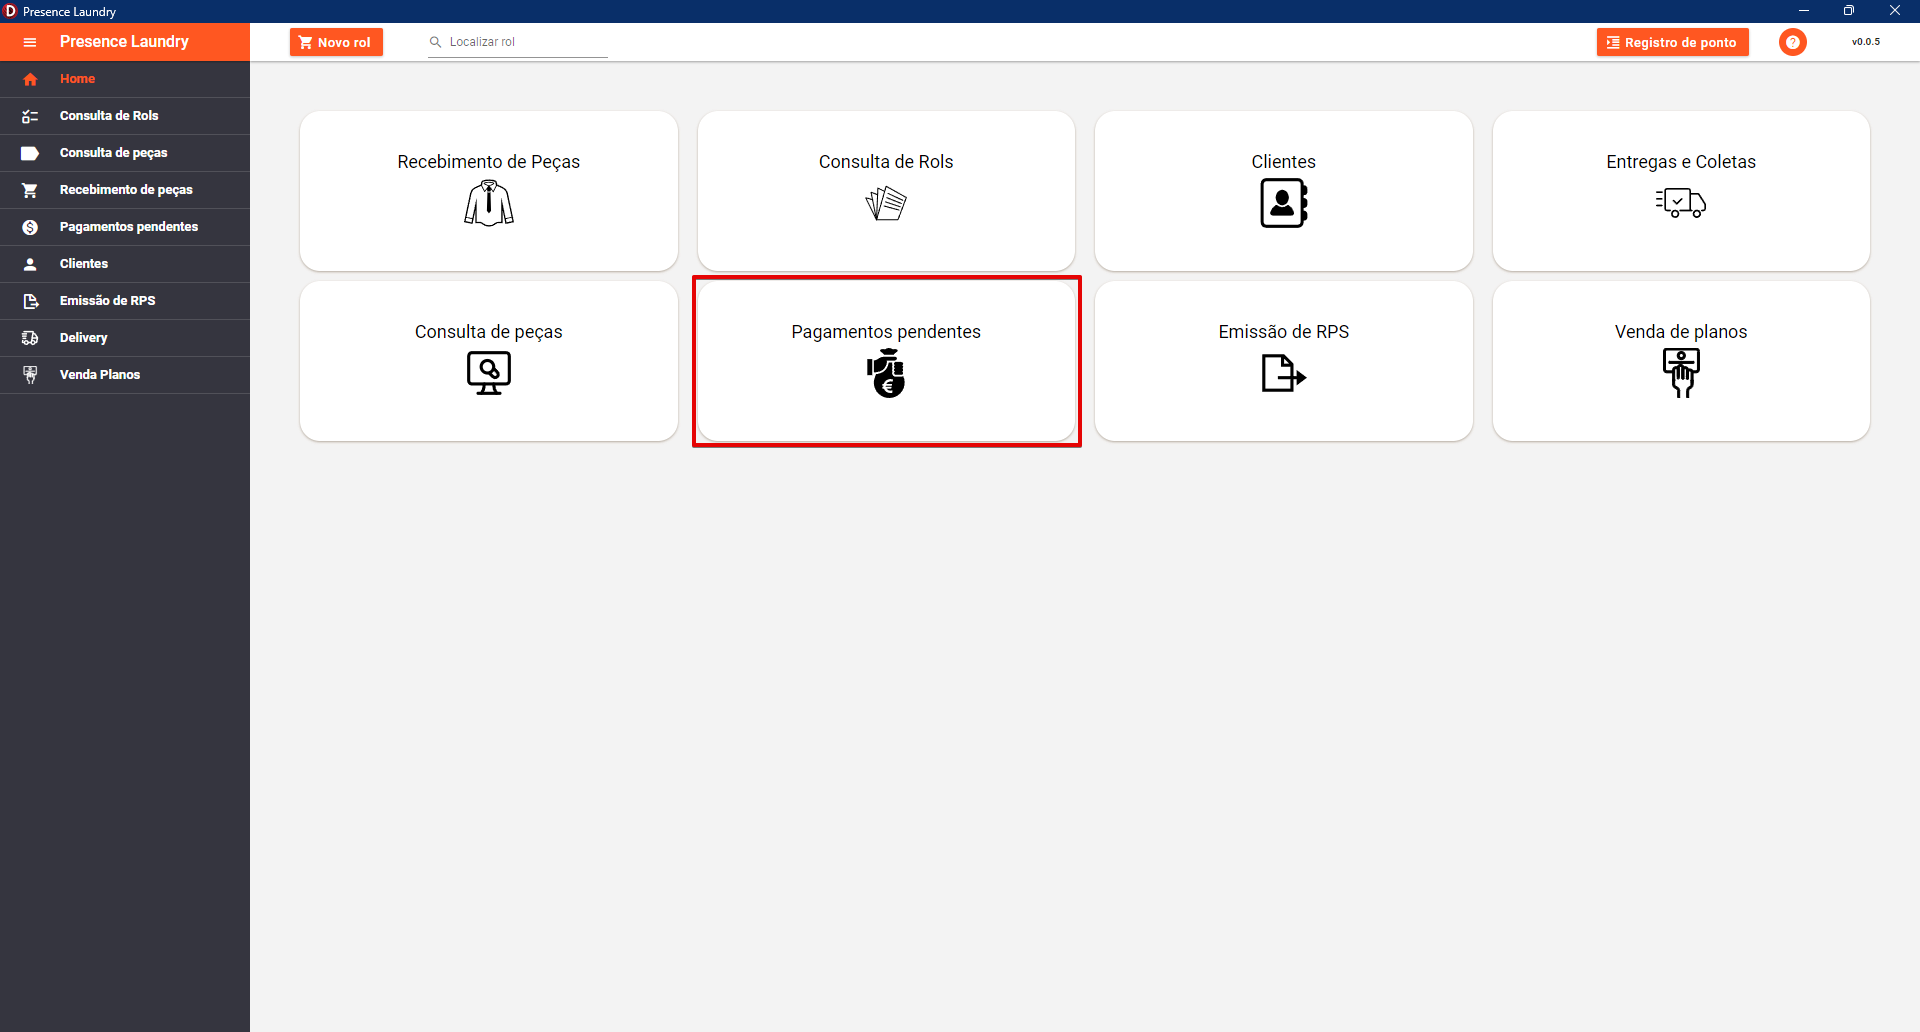Focus the Localizar rol search field

[518, 42]
